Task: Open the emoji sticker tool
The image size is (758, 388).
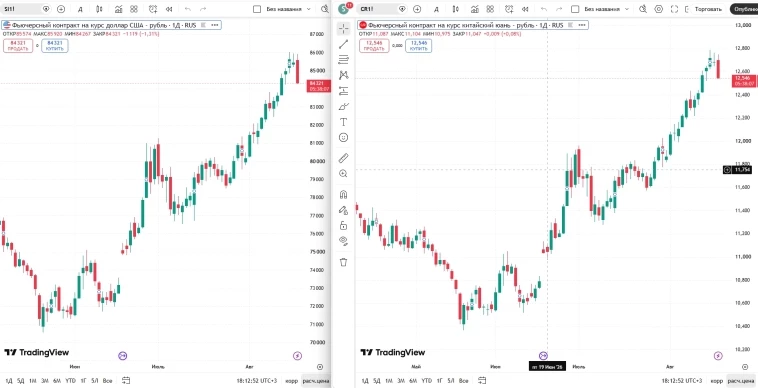Action: (x=344, y=138)
